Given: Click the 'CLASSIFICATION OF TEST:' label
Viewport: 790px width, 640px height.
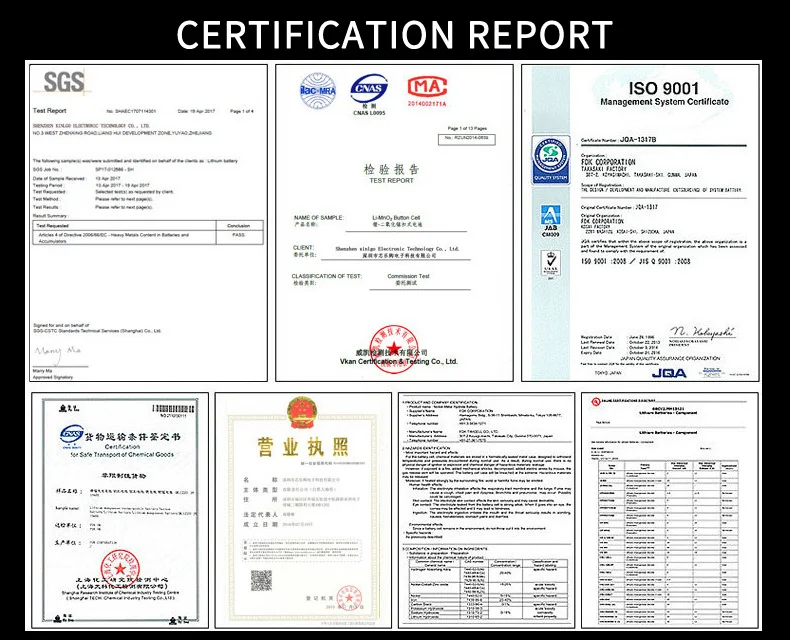Looking at the screenshot, I should tap(326, 276).
